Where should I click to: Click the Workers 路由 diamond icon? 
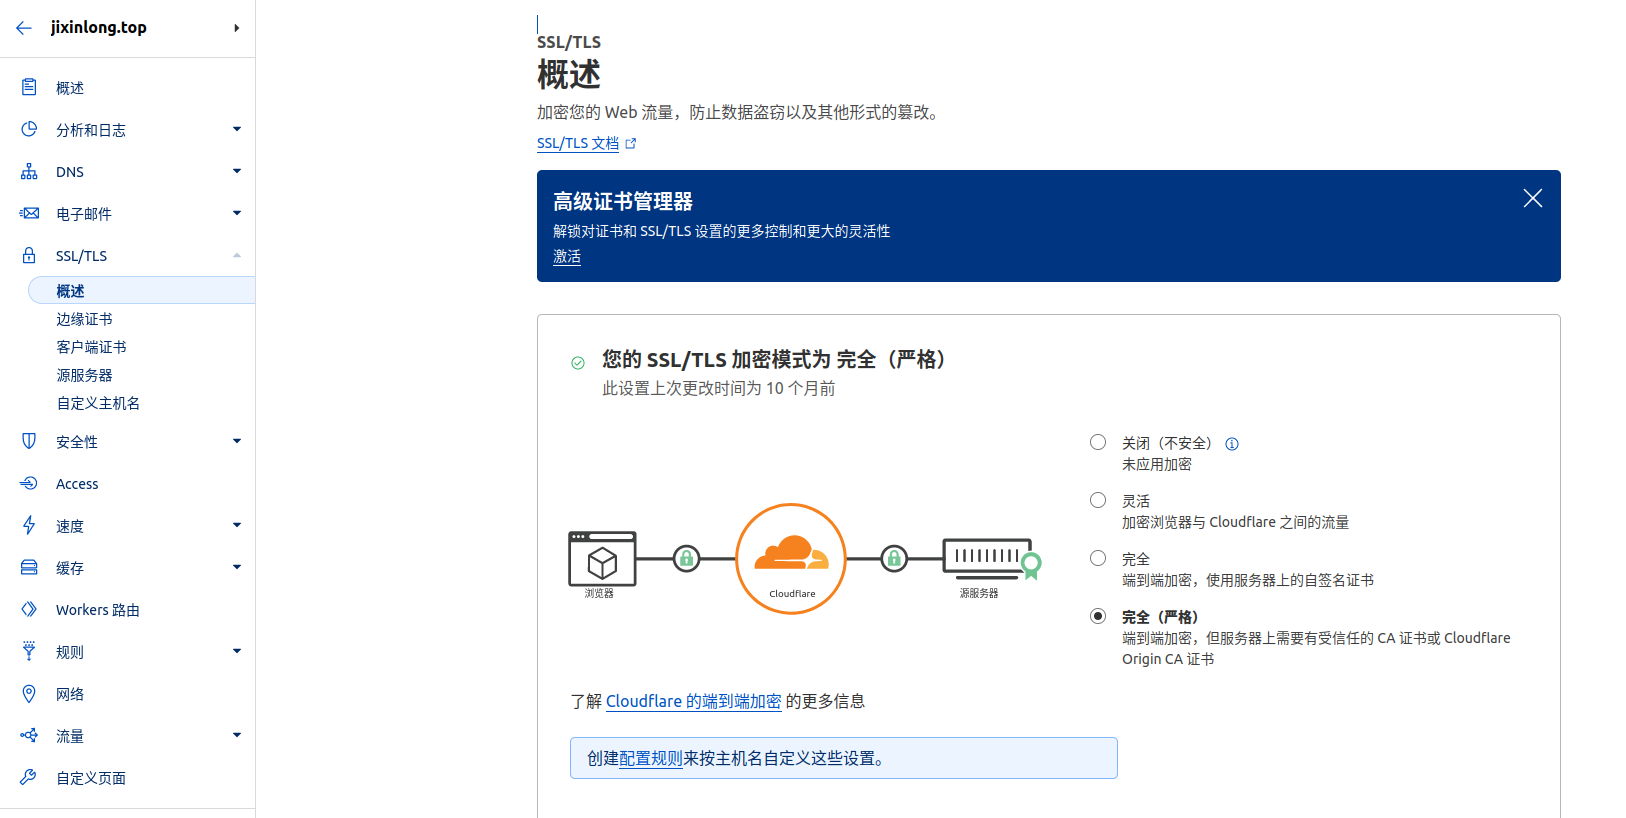29,609
